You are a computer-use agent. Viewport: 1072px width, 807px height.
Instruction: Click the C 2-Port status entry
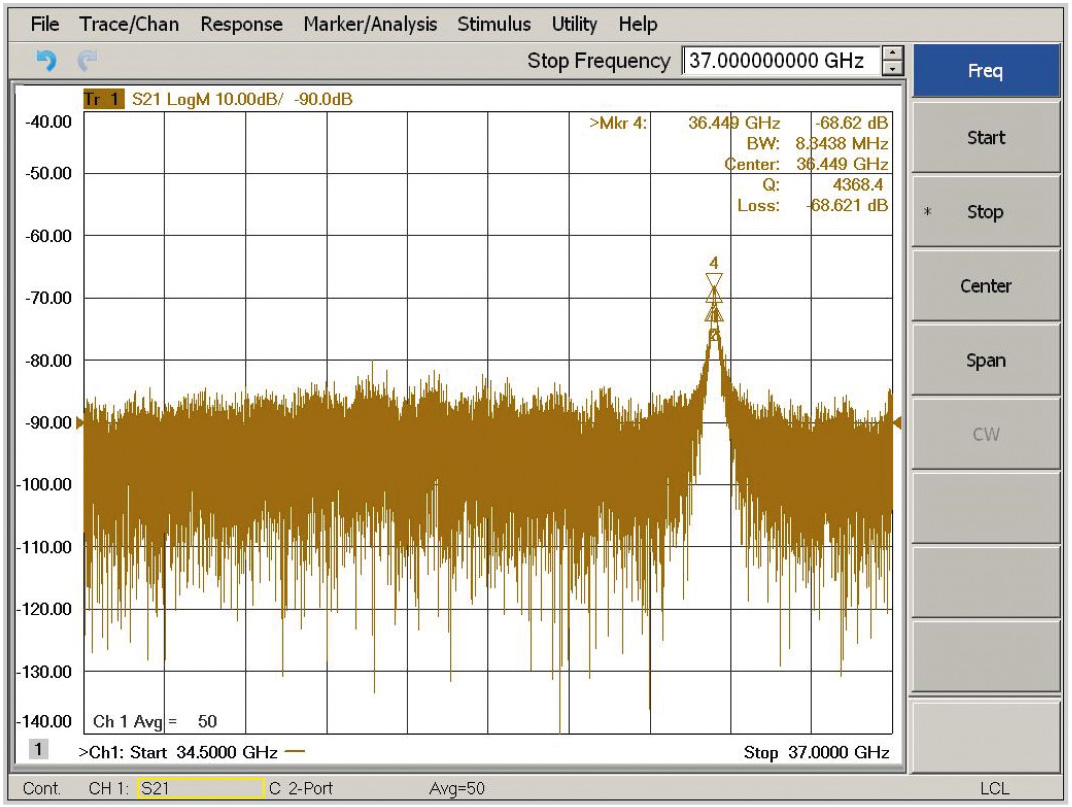coord(301,789)
